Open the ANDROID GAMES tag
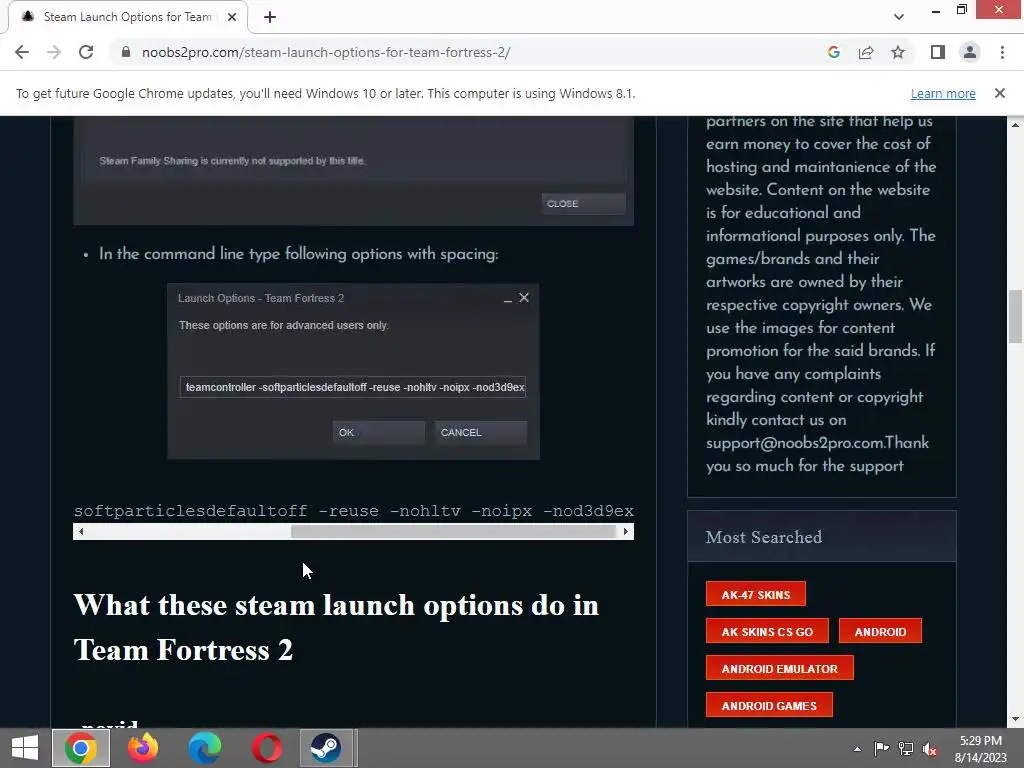The image size is (1024, 768). click(769, 705)
